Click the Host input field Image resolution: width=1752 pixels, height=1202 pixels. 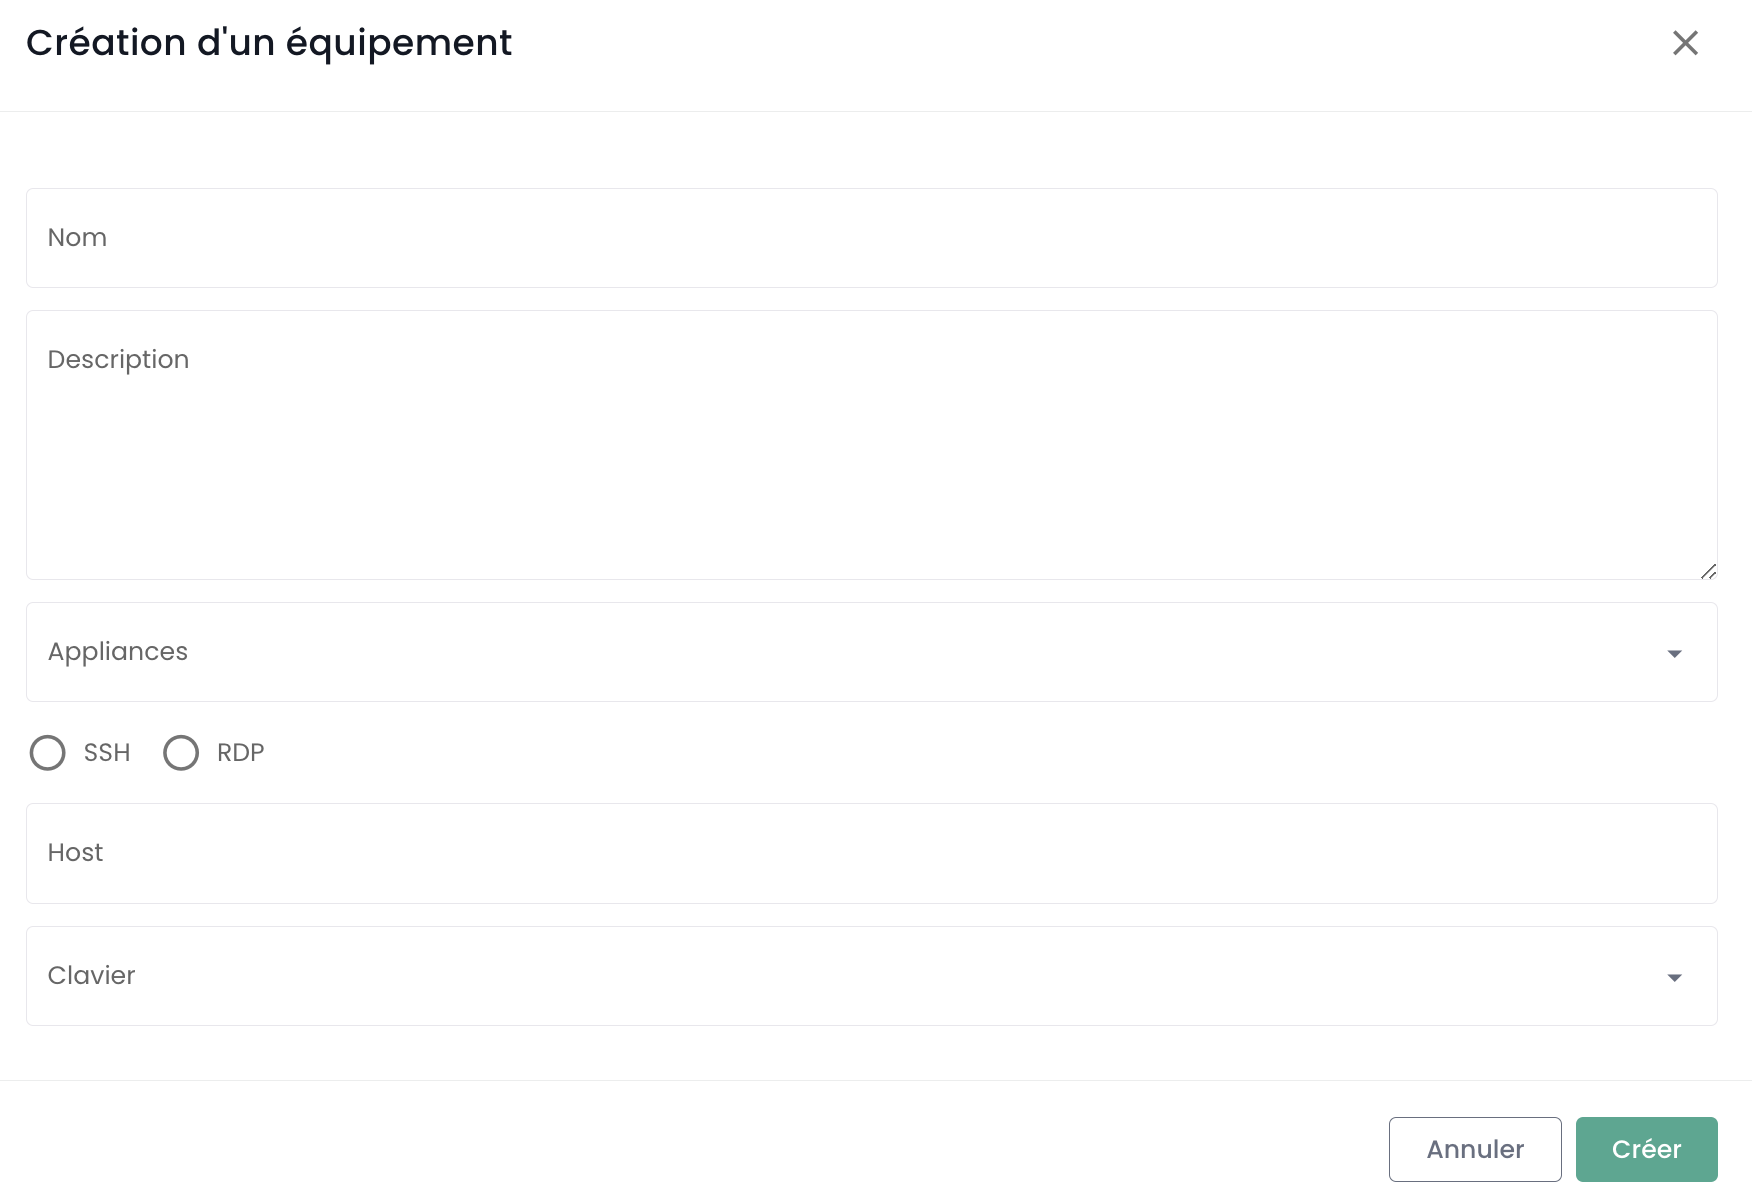click(x=871, y=853)
